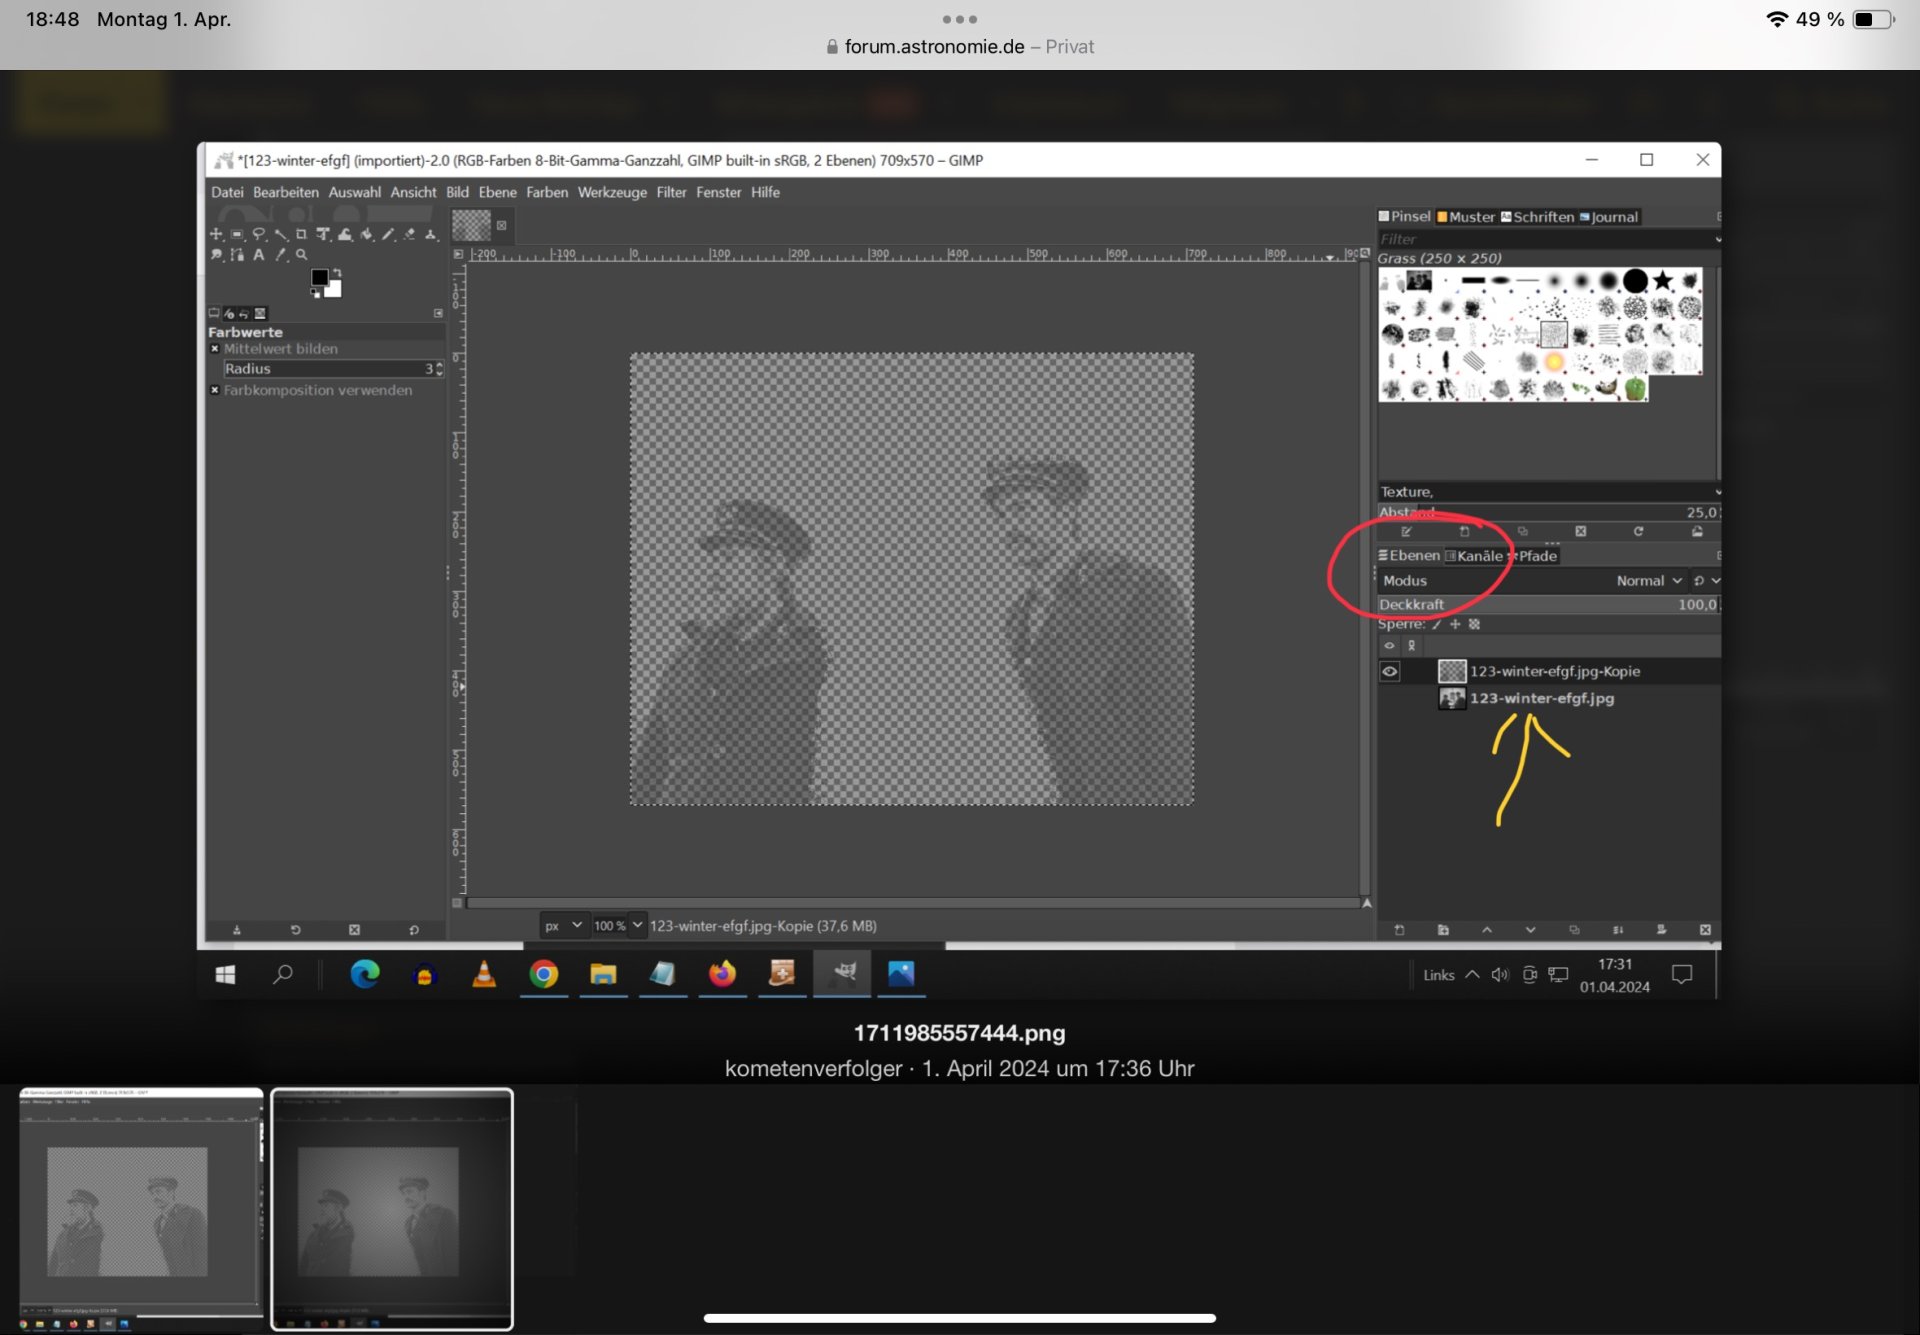
Task: Open the Filter menu
Action: pos(671,192)
